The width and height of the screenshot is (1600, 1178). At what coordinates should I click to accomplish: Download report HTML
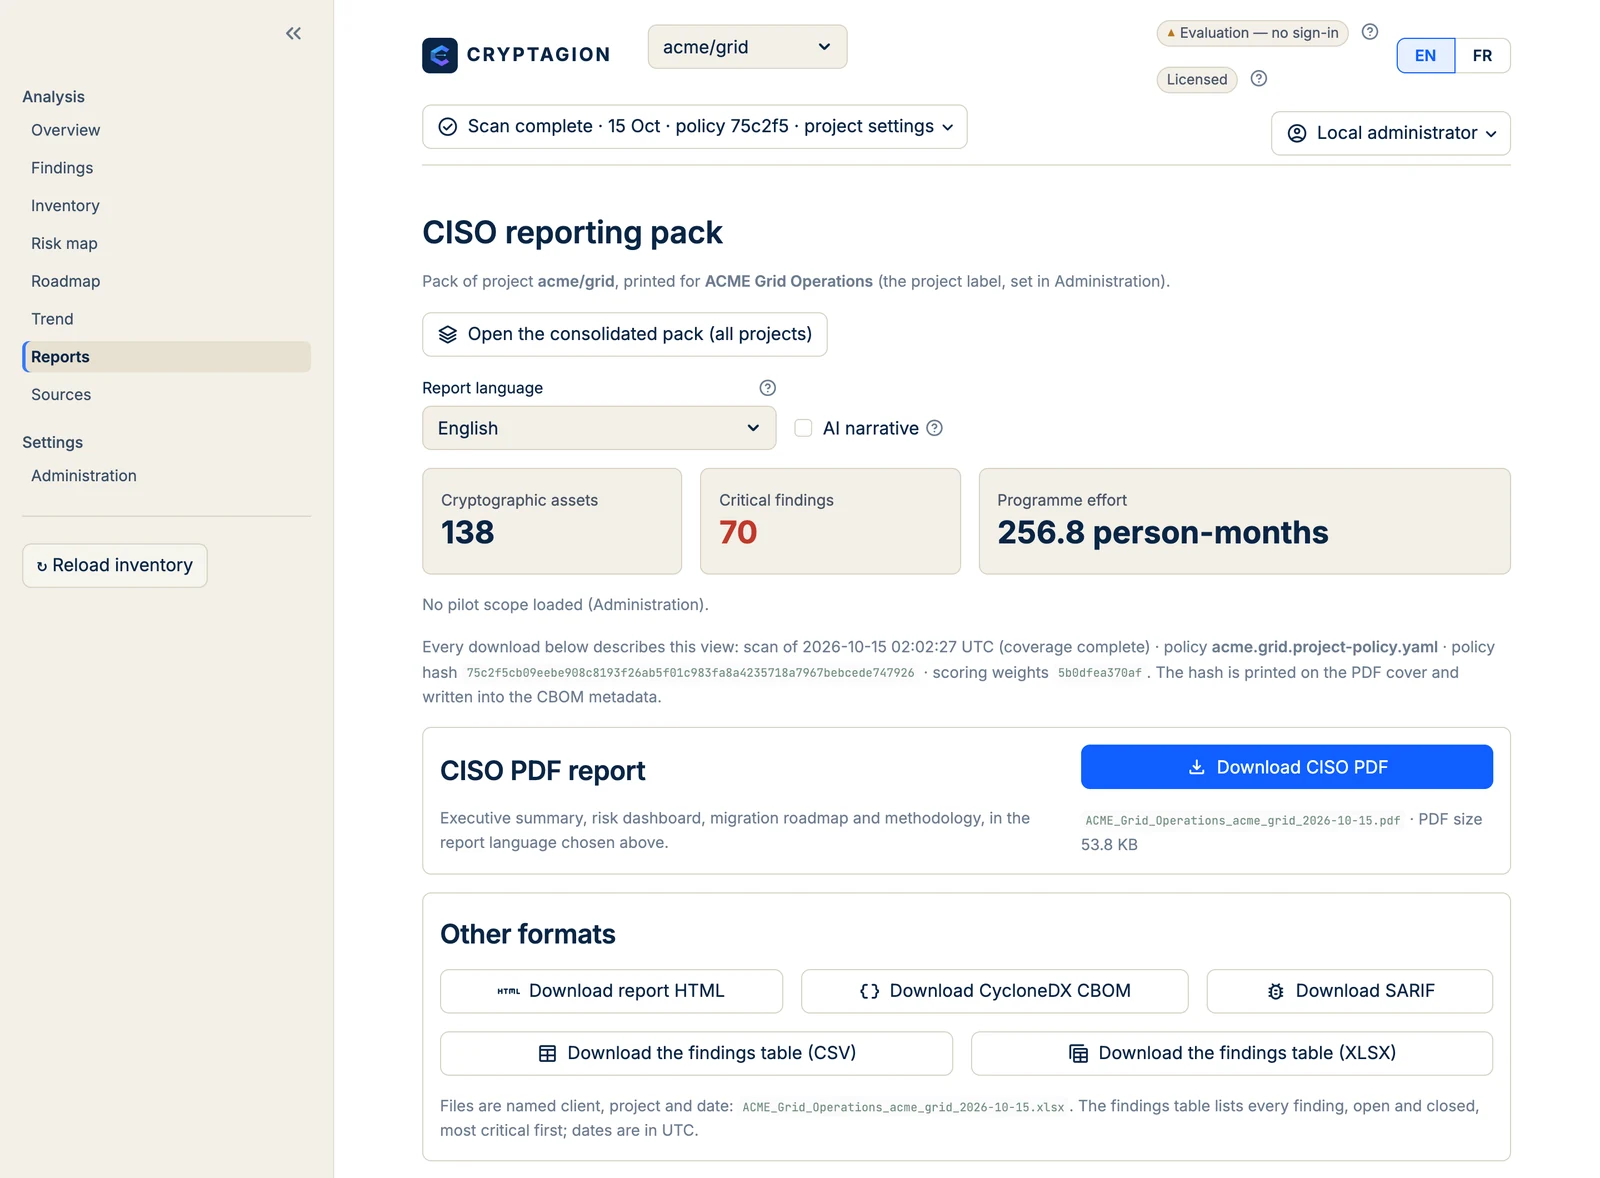coord(611,991)
